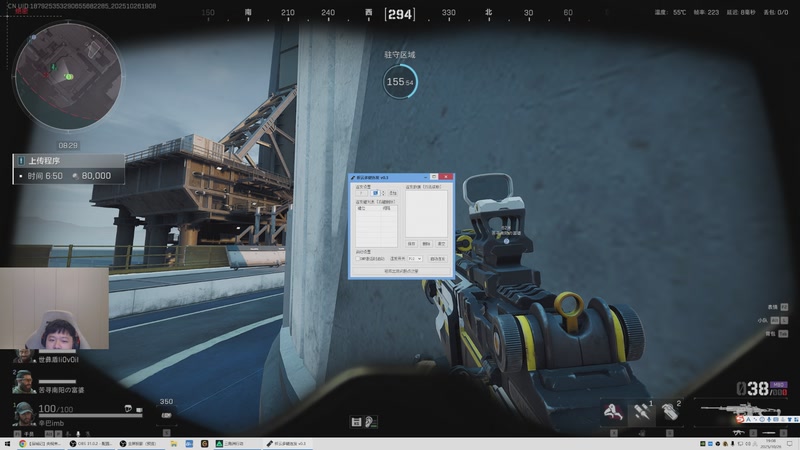This screenshot has height=450, width=800.
Task: Click the spinner arrows next to the number field
Action: coord(383,193)
